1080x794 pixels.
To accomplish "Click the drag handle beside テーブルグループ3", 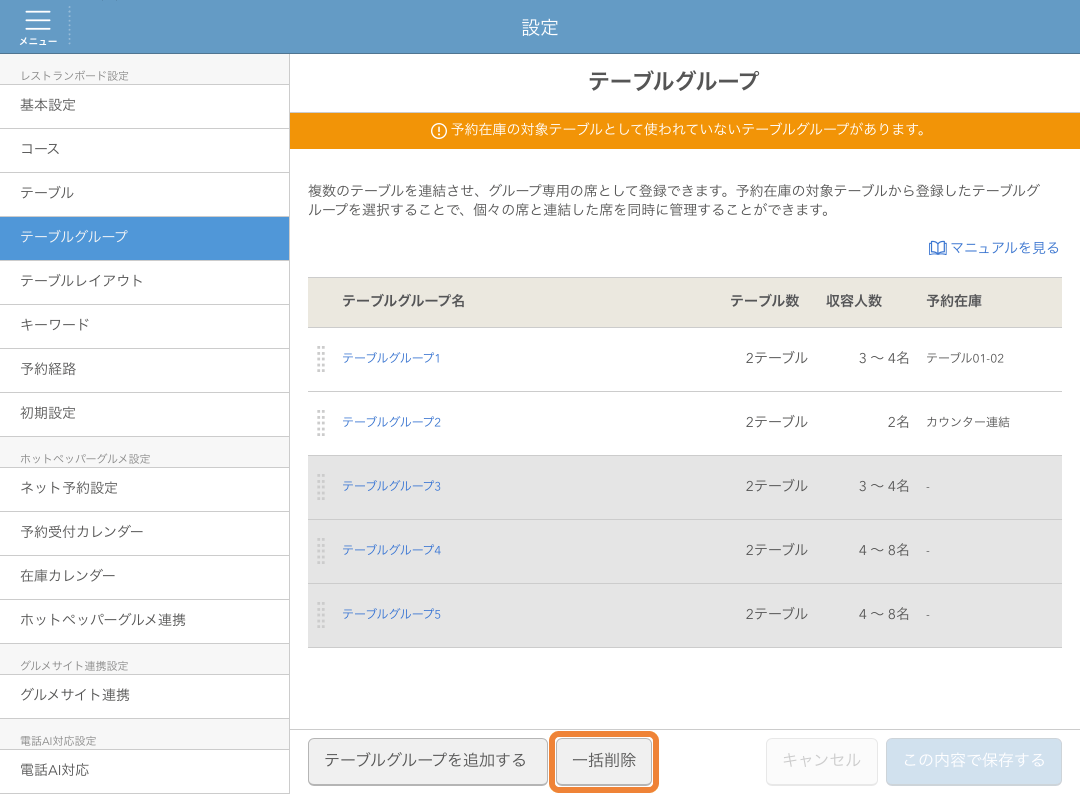I will click(321, 486).
